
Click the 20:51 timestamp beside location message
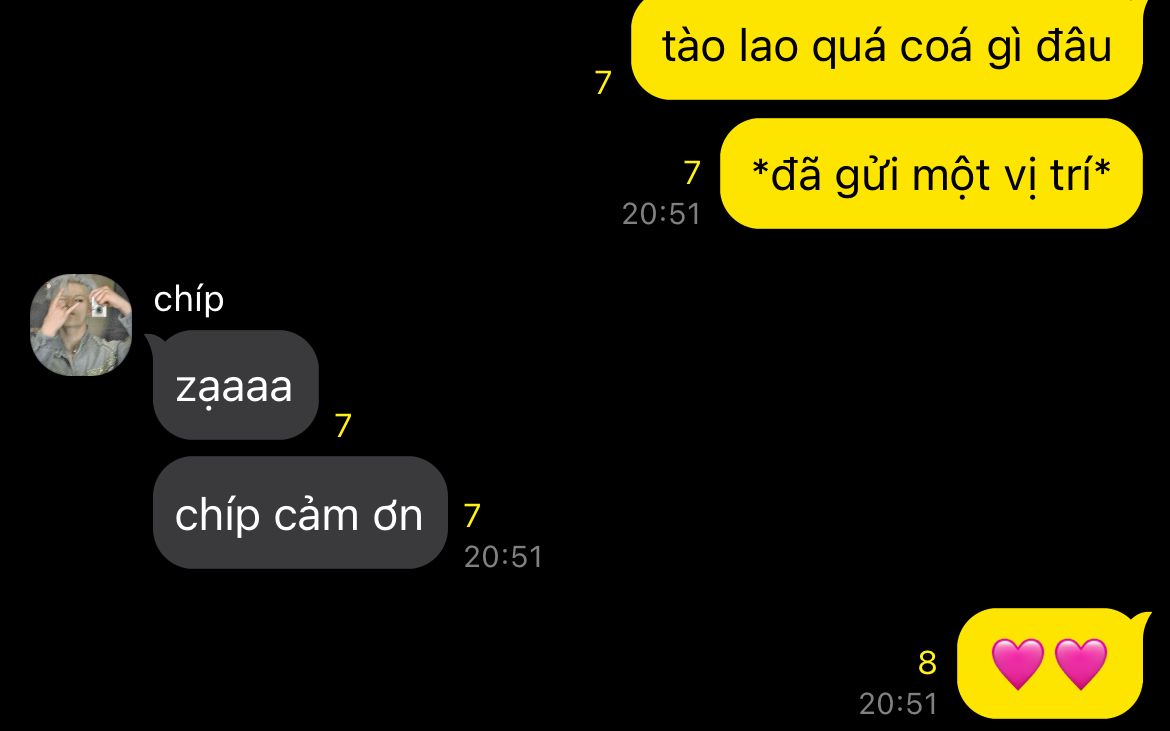[x=662, y=214]
